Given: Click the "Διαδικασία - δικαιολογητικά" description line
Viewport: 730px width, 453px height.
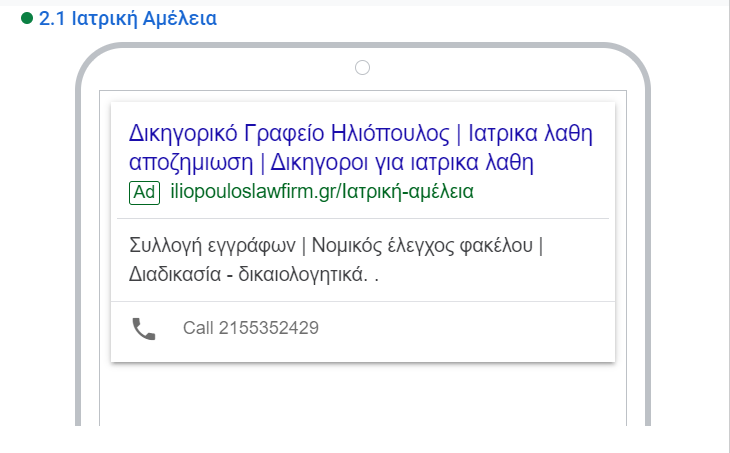Looking at the screenshot, I should [246, 273].
